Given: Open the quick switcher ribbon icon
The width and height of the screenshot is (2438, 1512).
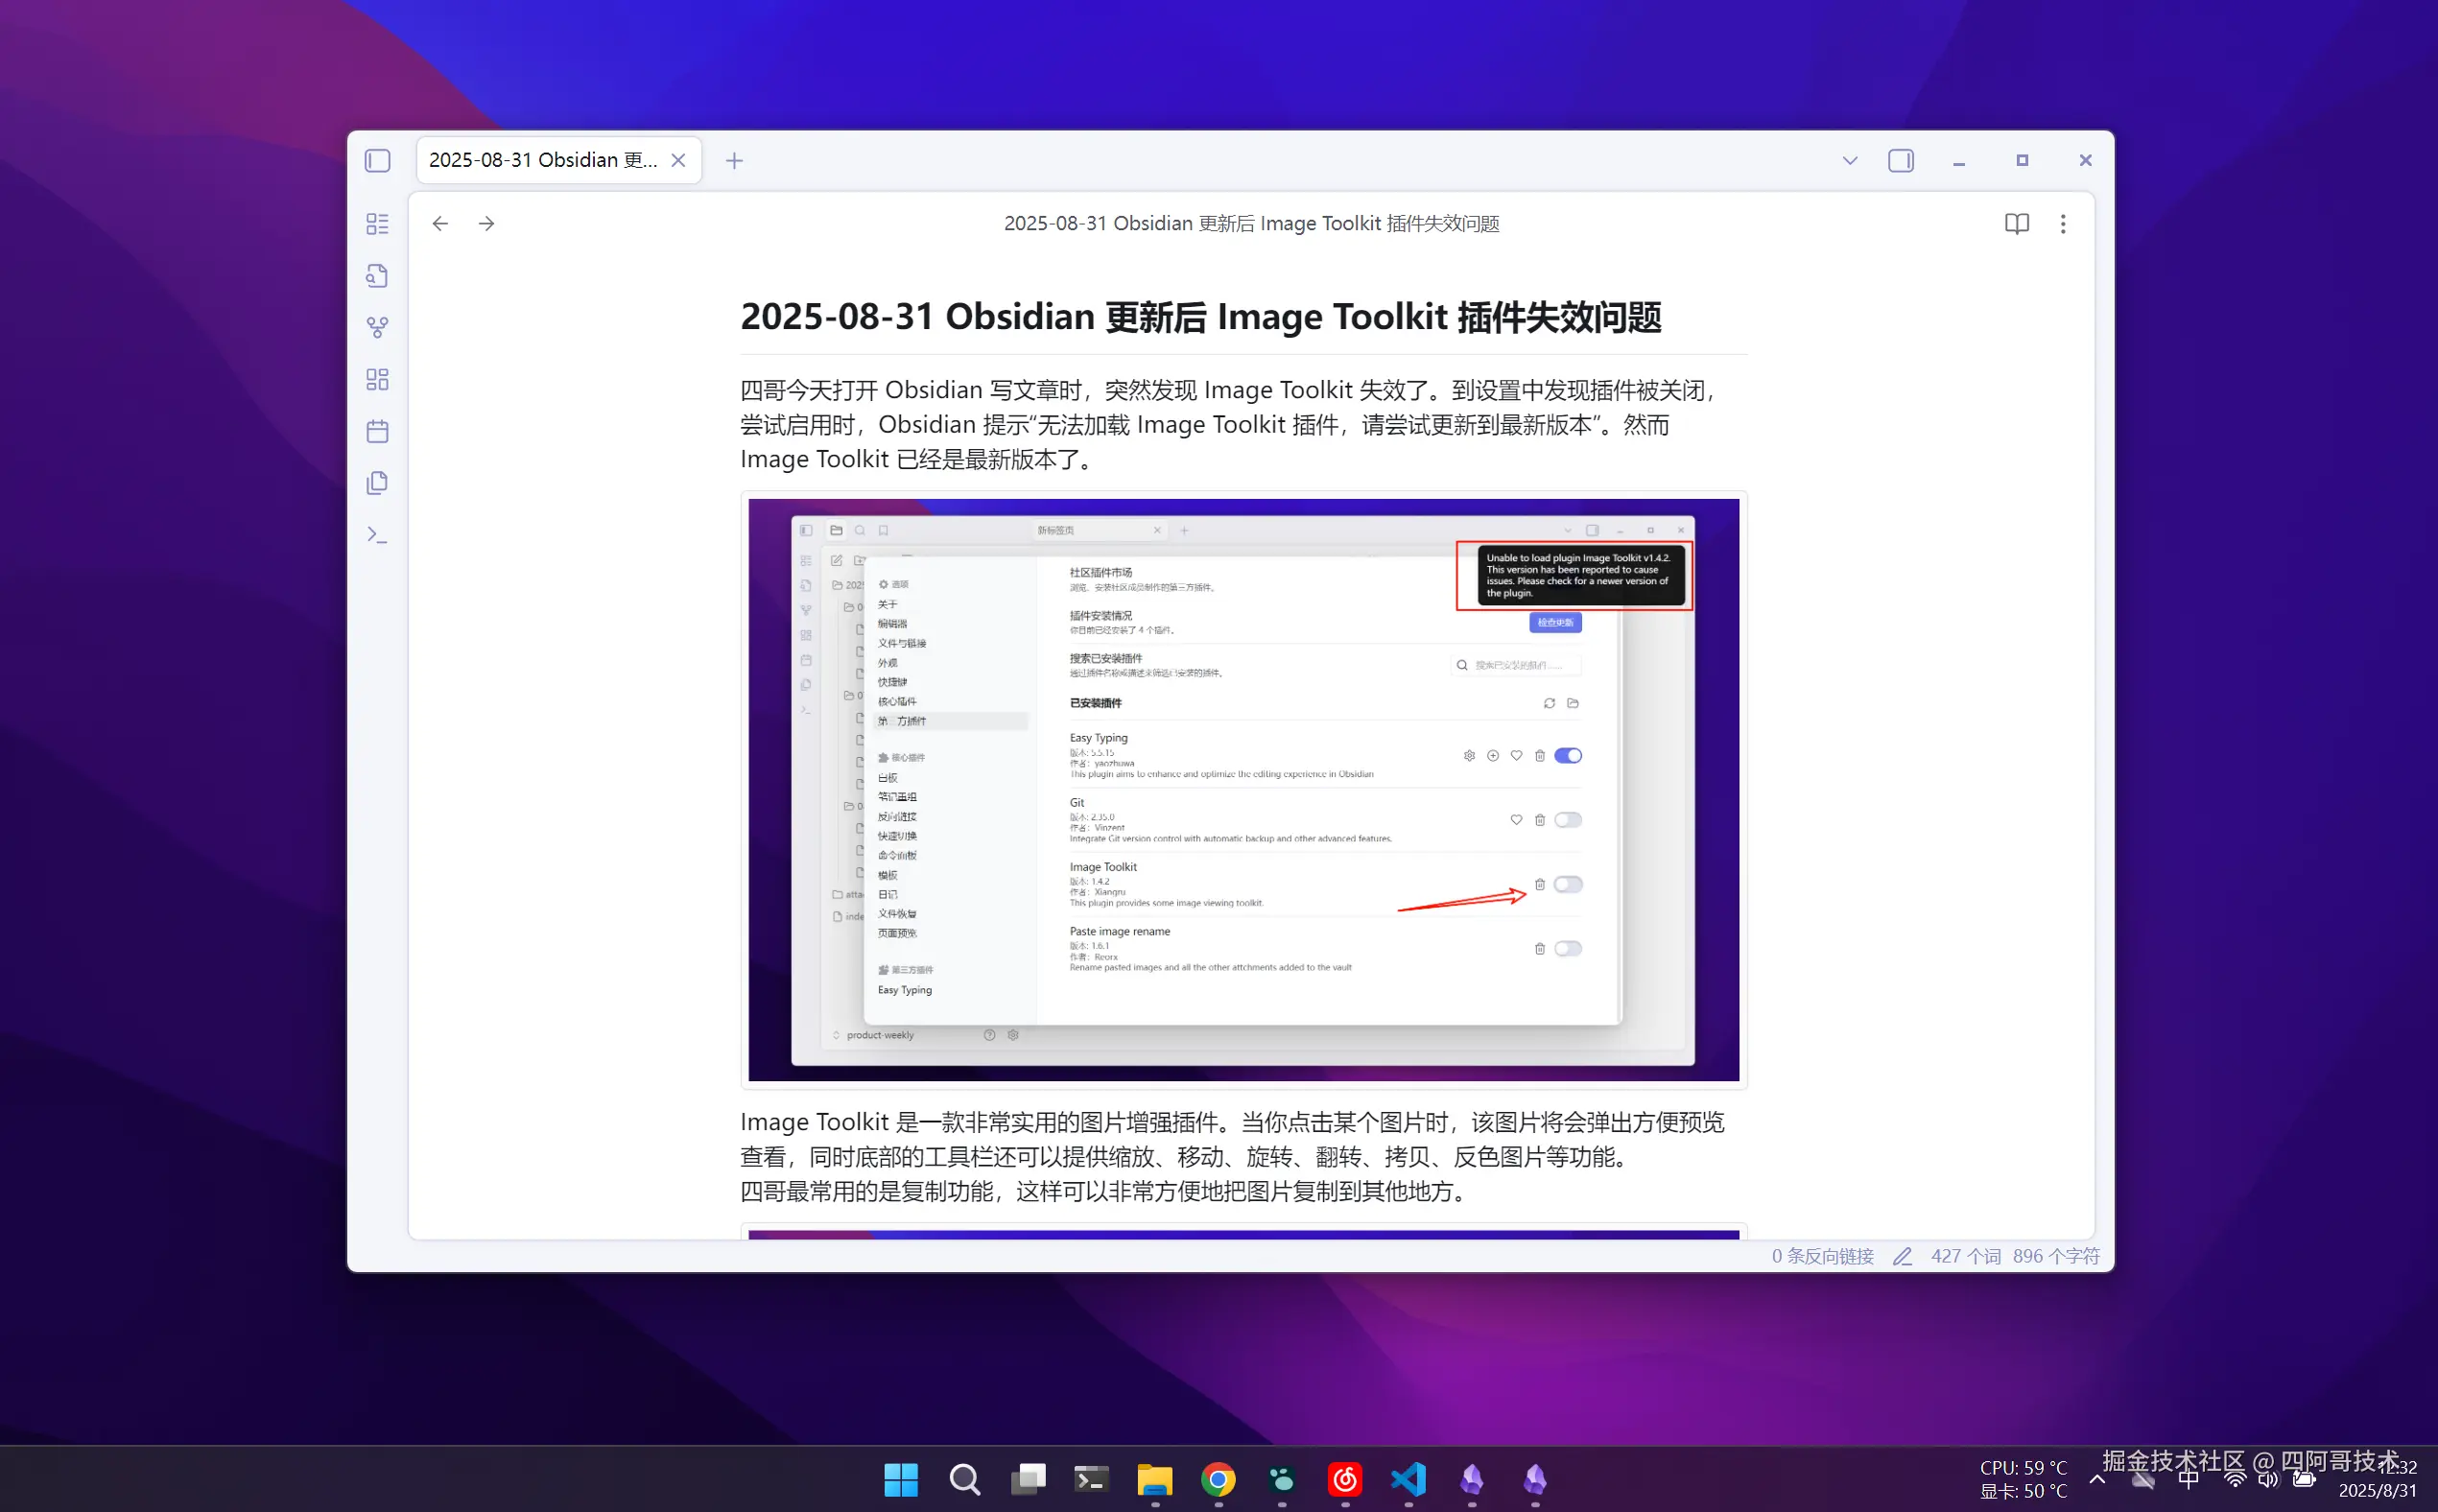Looking at the screenshot, I should (x=377, y=276).
